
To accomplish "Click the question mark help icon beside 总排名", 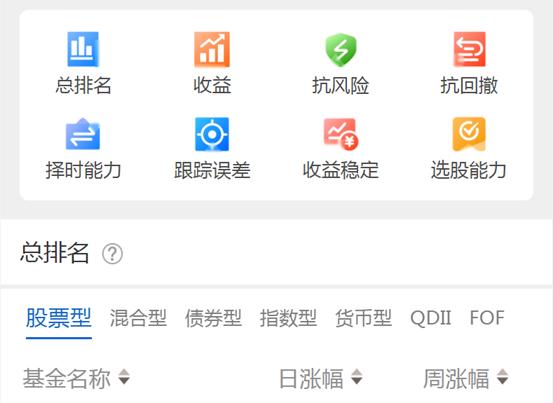I will coord(112,254).
